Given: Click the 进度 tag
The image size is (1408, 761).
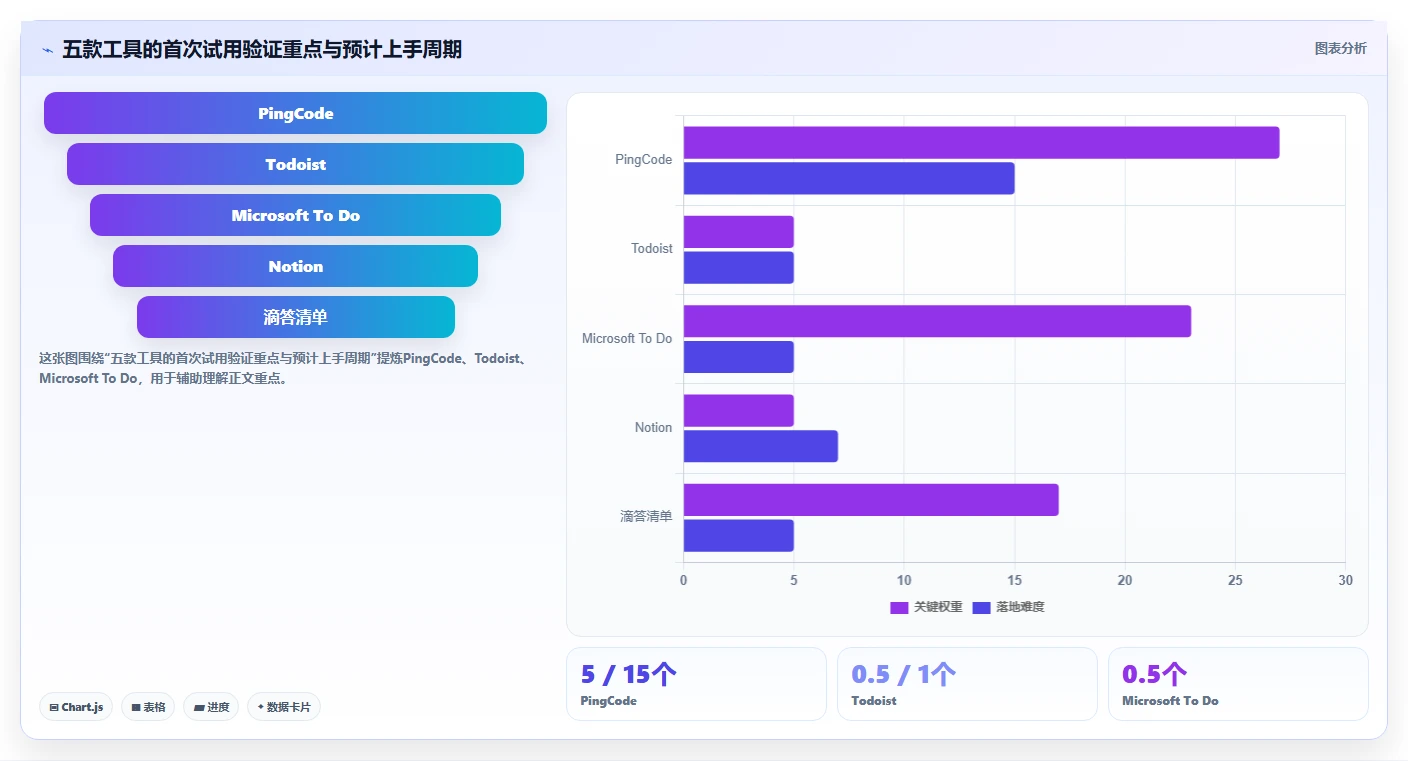Looking at the screenshot, I should tap(211, 707).
